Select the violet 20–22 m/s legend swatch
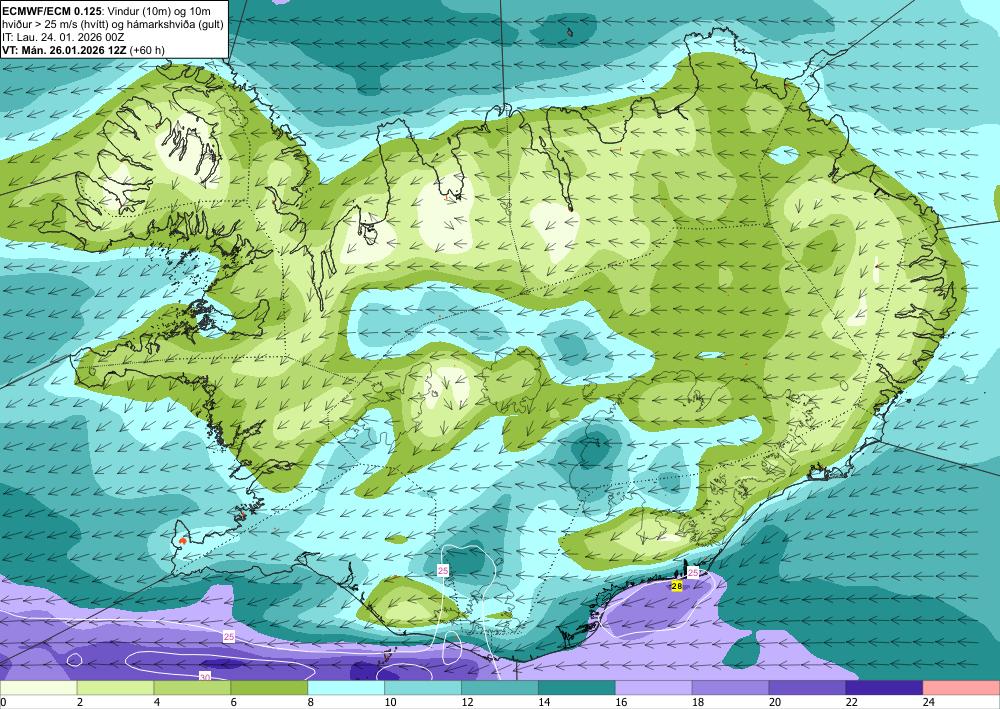Image resolution: width=1000 pixels, height=709 pixels. [x=807, y=688]
